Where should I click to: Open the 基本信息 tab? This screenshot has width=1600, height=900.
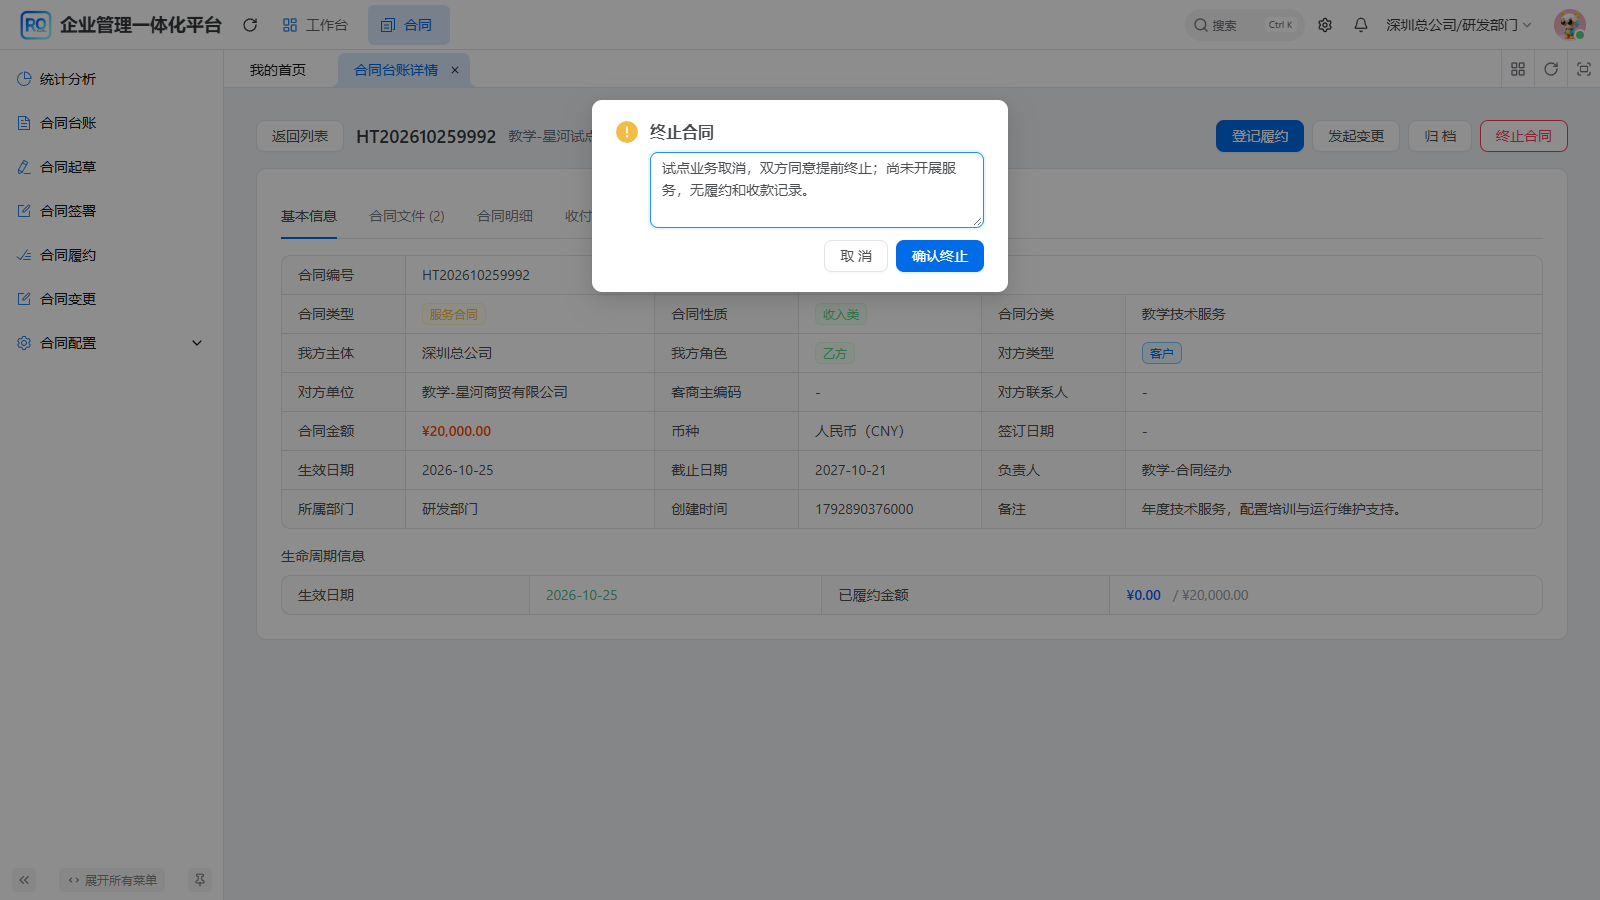pyautogui.click(x=309, y=216)
